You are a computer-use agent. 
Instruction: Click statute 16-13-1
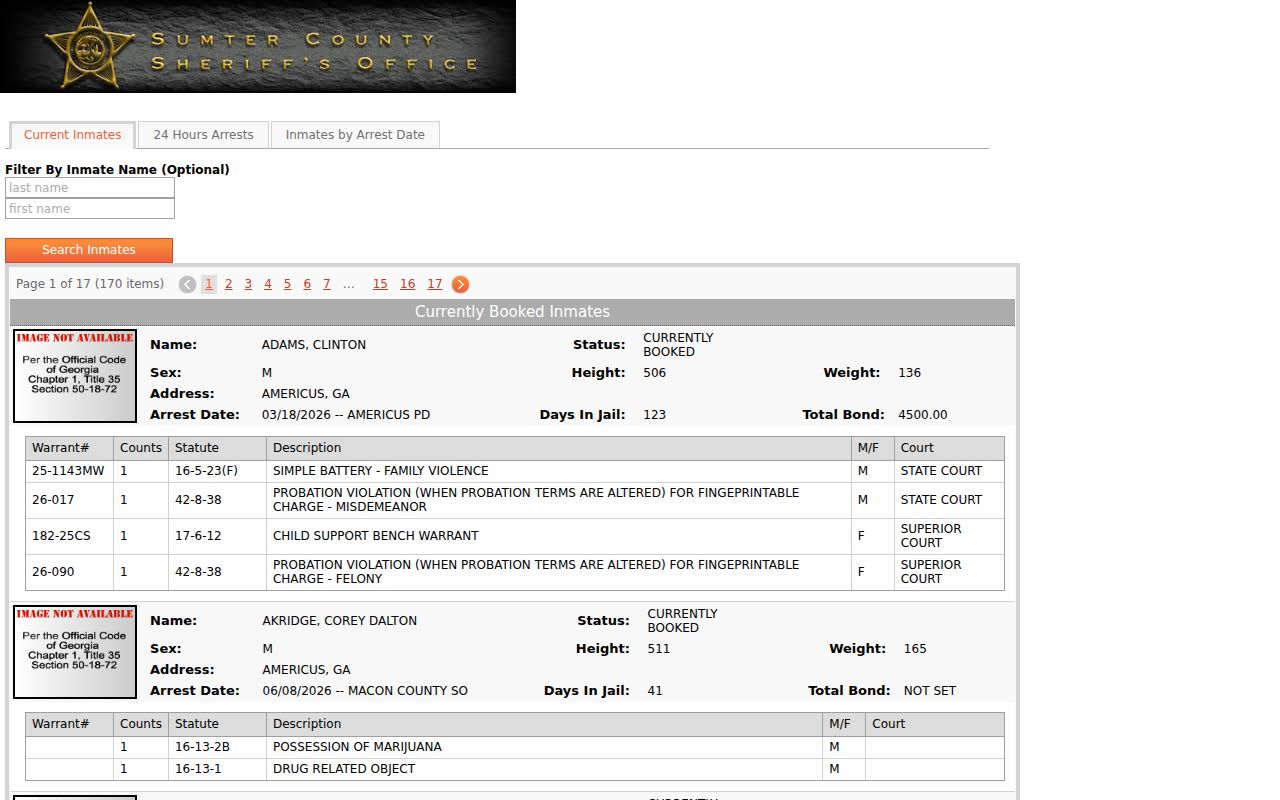click(198, 769)
